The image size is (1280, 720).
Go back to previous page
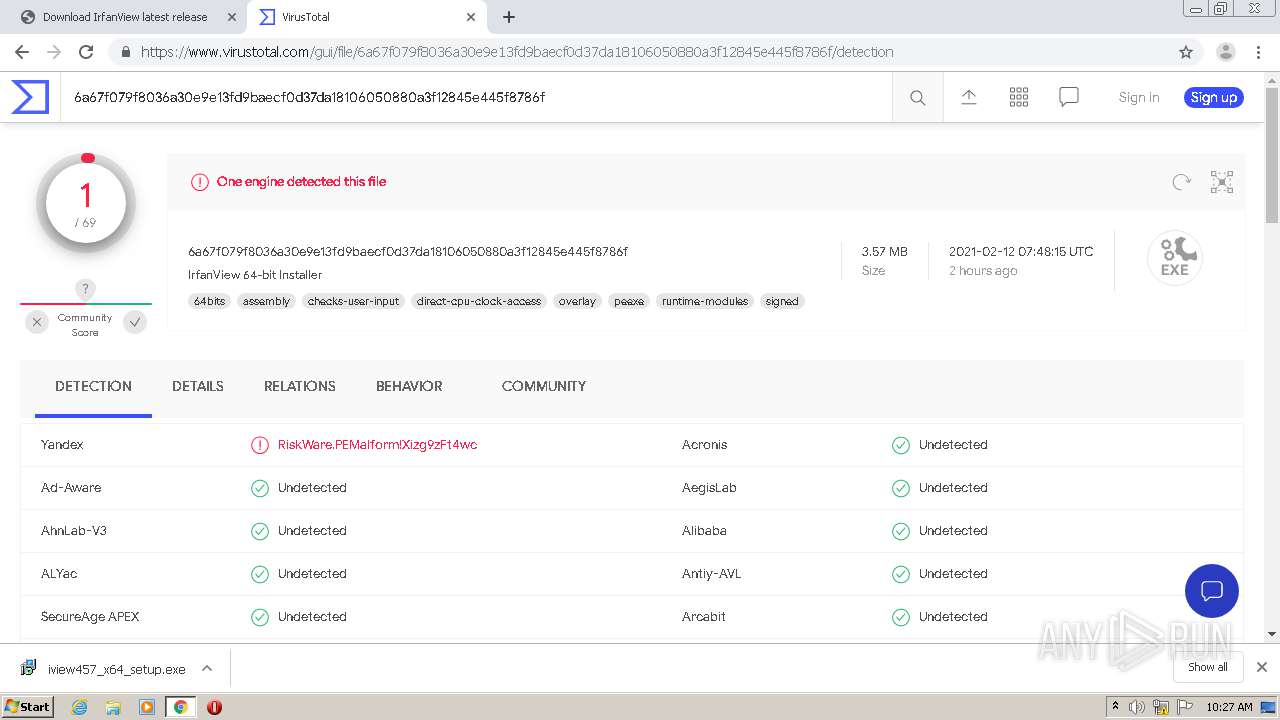tap(22, 52)
